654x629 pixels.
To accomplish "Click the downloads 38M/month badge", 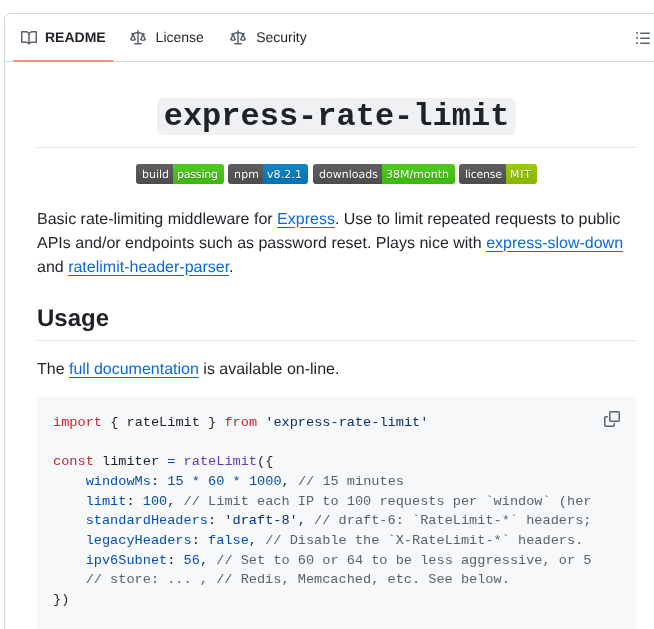I will 384,174.
